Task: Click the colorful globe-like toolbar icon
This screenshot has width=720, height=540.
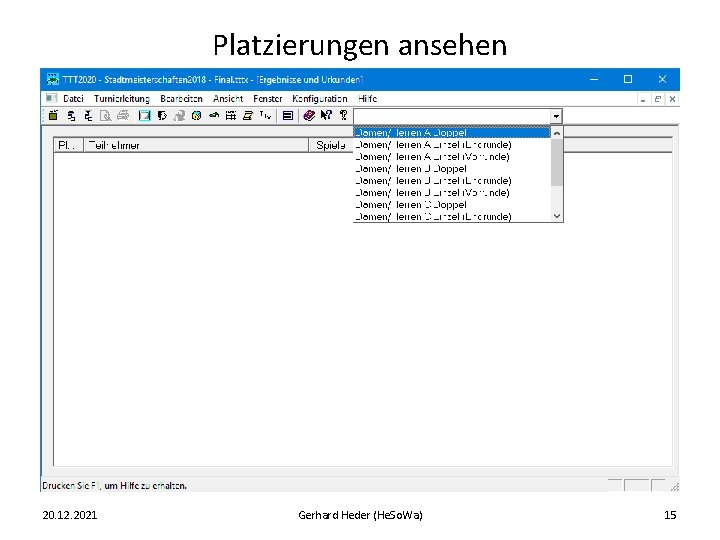Action: pyautogui.click(x=196, y=116)
